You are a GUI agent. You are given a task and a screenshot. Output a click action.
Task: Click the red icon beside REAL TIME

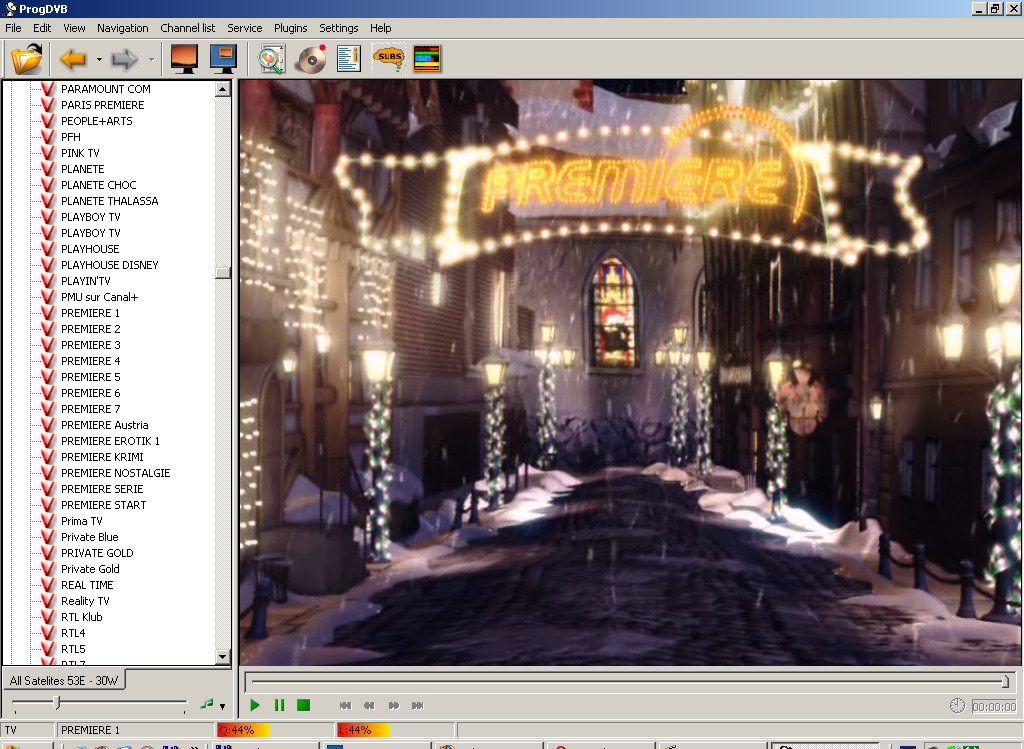pos(48,584)
